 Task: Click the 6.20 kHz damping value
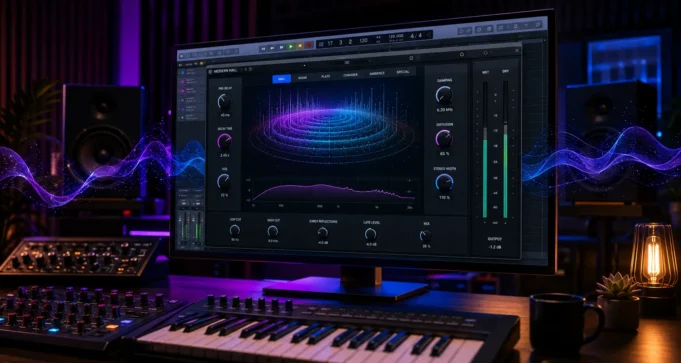[444, 110]
